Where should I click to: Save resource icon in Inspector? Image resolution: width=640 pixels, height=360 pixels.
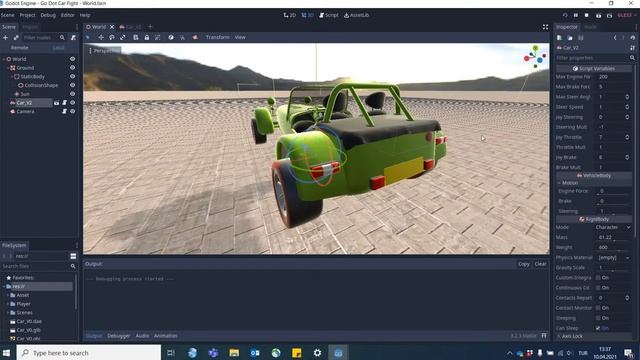(x=580, y=38)
